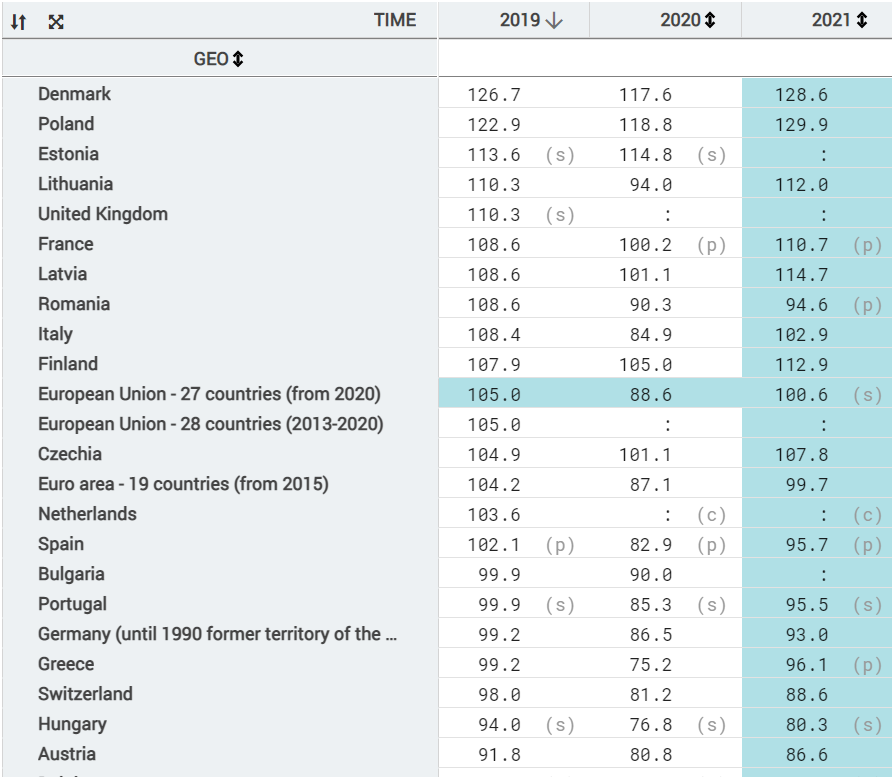This screenshot has height=777, width=892.
Task: Select the Denmark row label
Action: pyautogui.click(x=75, y=94)
